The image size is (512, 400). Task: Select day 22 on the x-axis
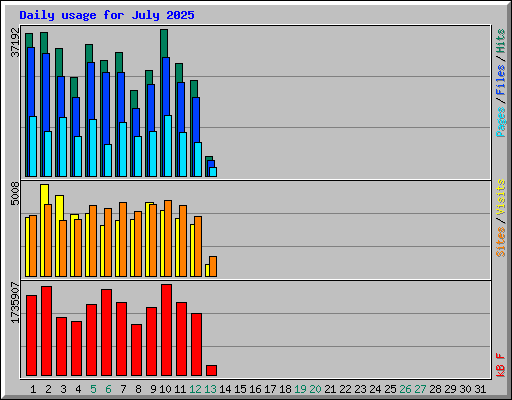(345, 389)
